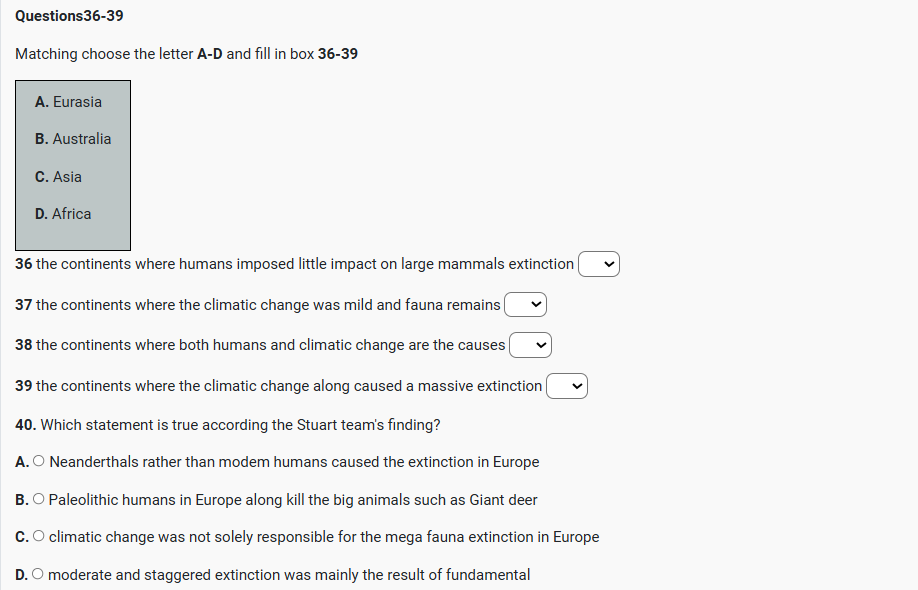Image resolution: width=918 pixels, height=590 pixels.
Task: Expand the question 37 answer dropdown
Action: tap(526, 304)
